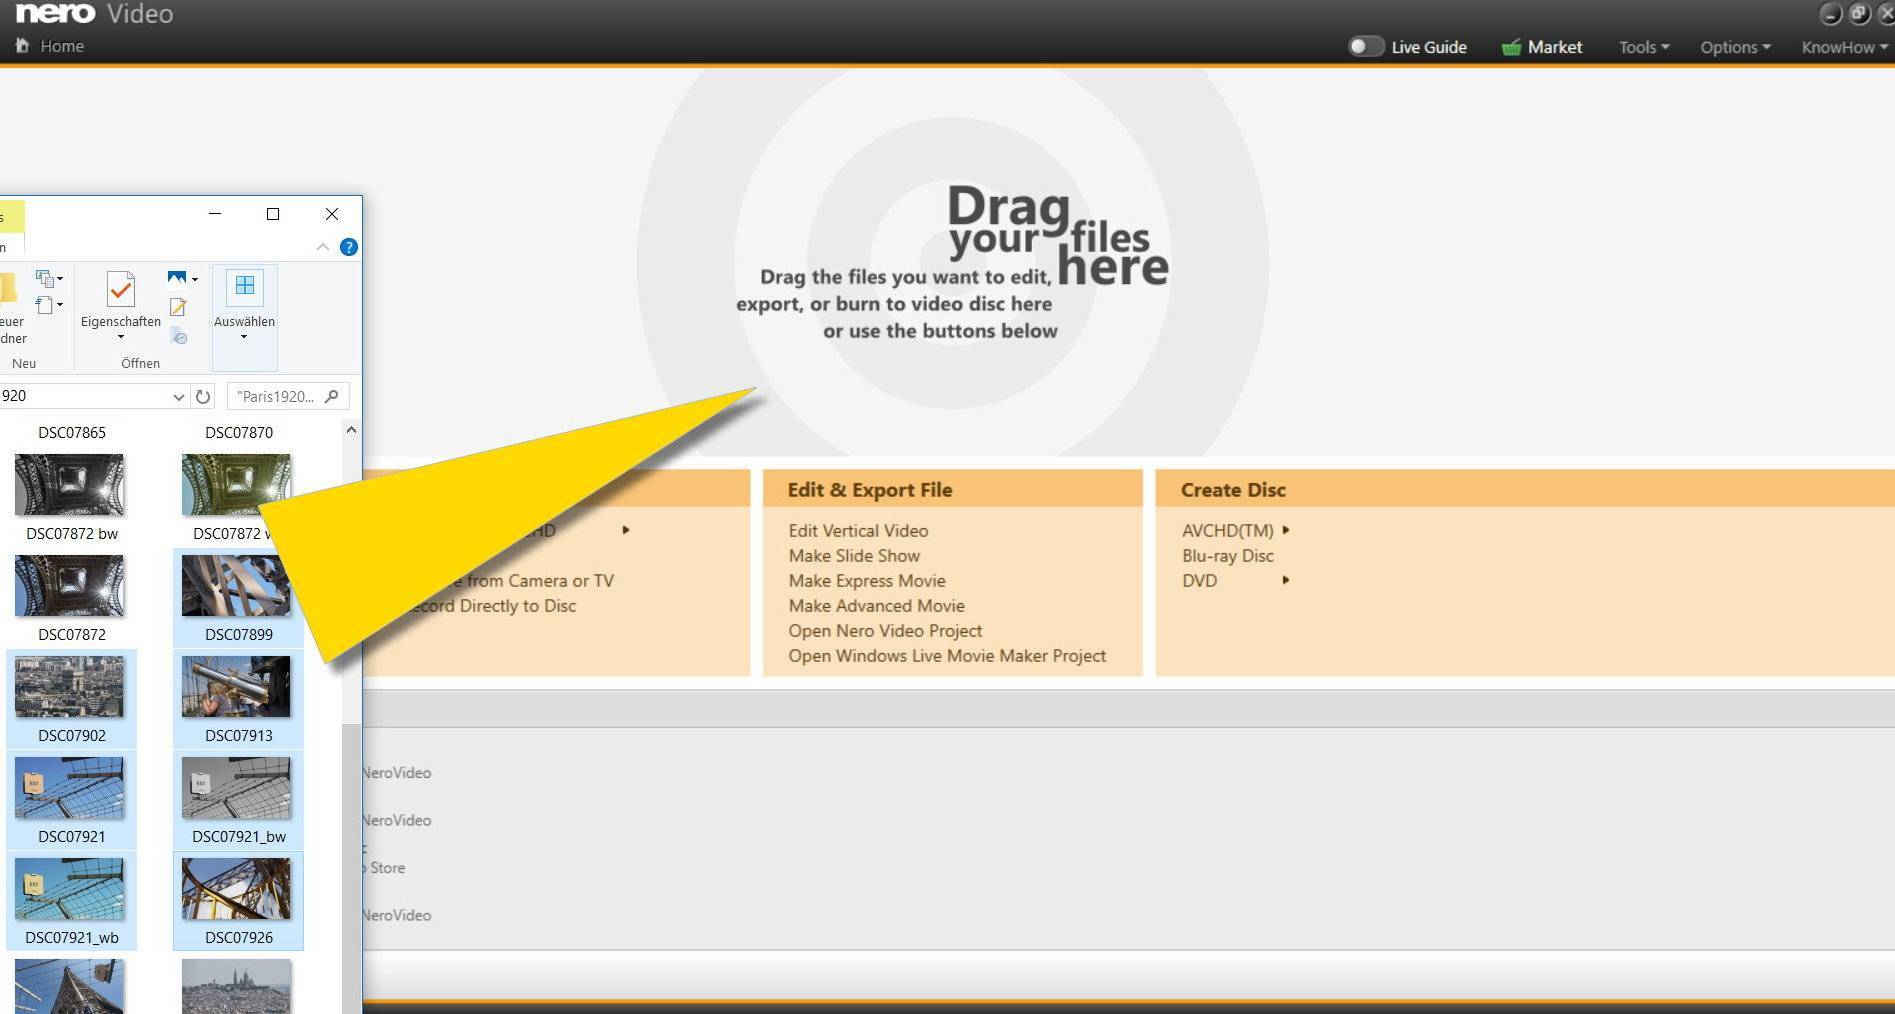
Task: Open the Market basket icon
Action: (x=1510, y=47)
